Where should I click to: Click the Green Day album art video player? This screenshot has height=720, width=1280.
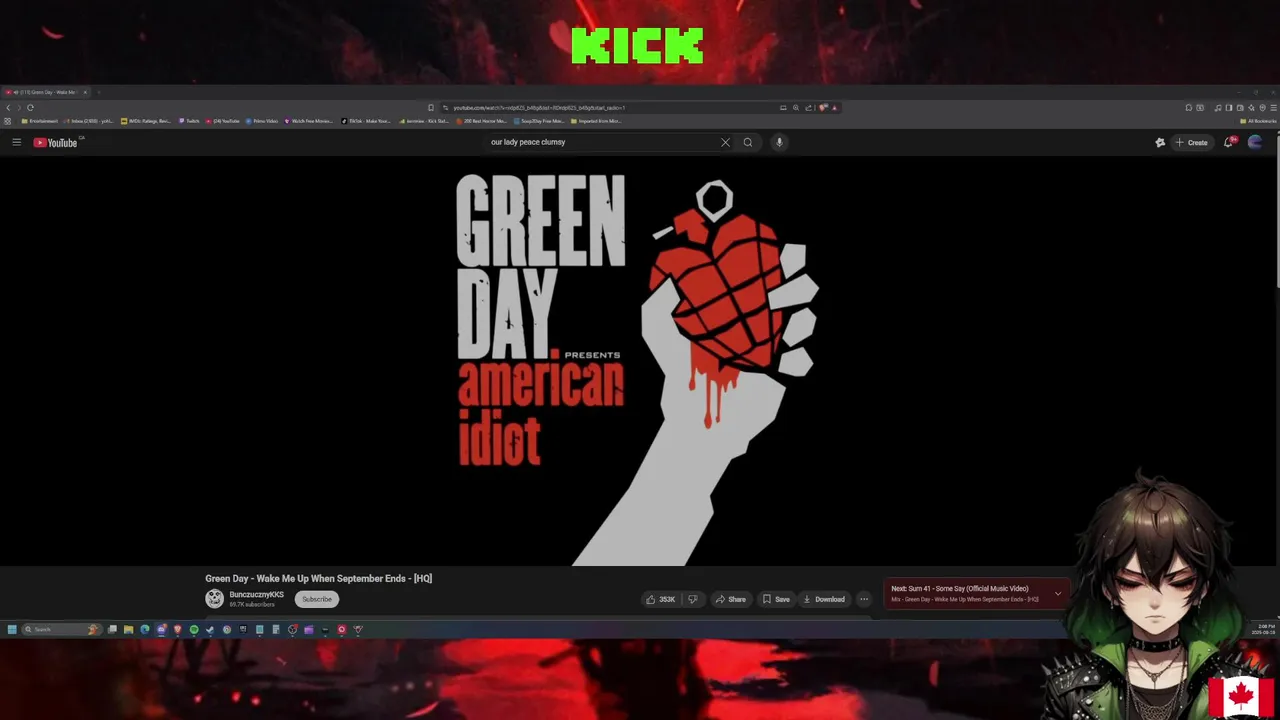[638, 362]
